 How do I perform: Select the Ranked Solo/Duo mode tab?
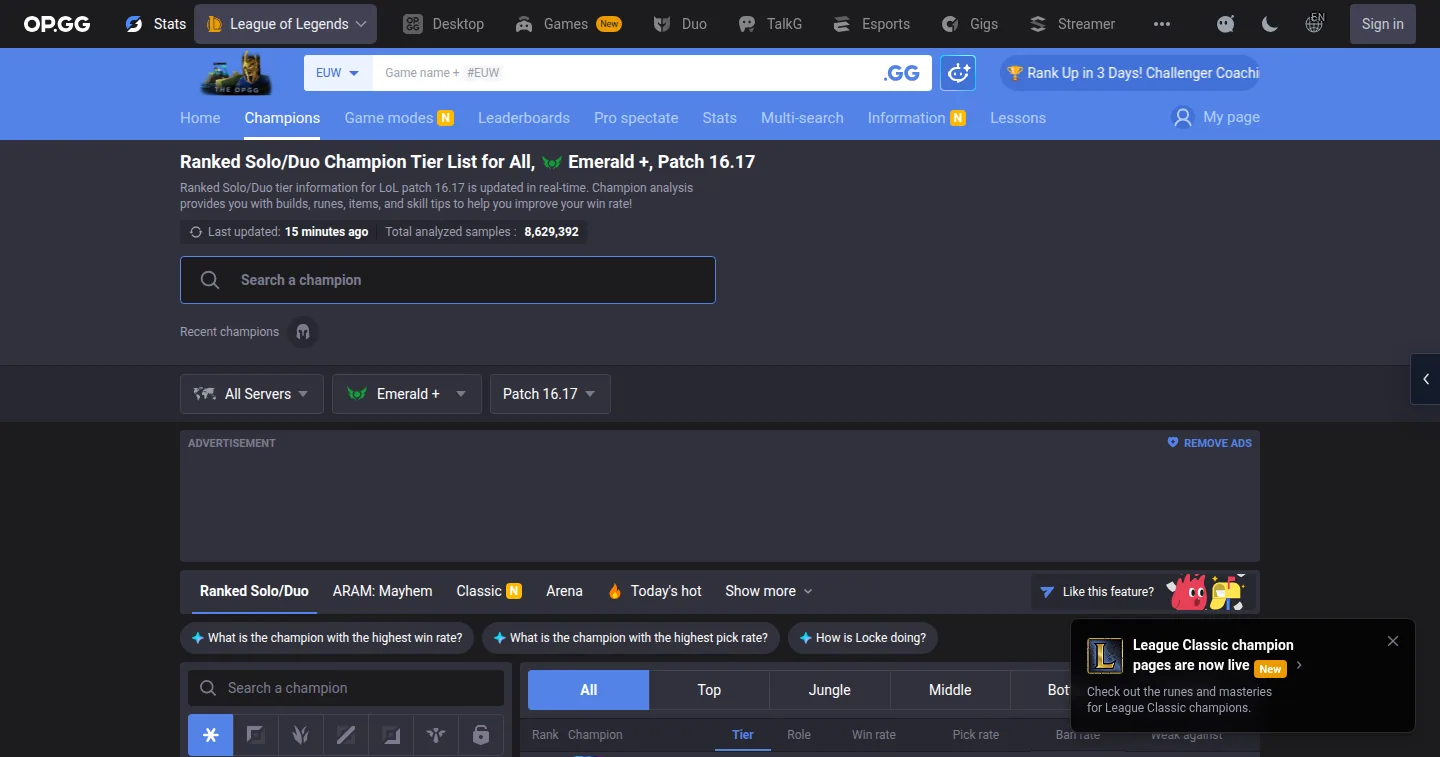pyautogui.click(x=254, y=591)
